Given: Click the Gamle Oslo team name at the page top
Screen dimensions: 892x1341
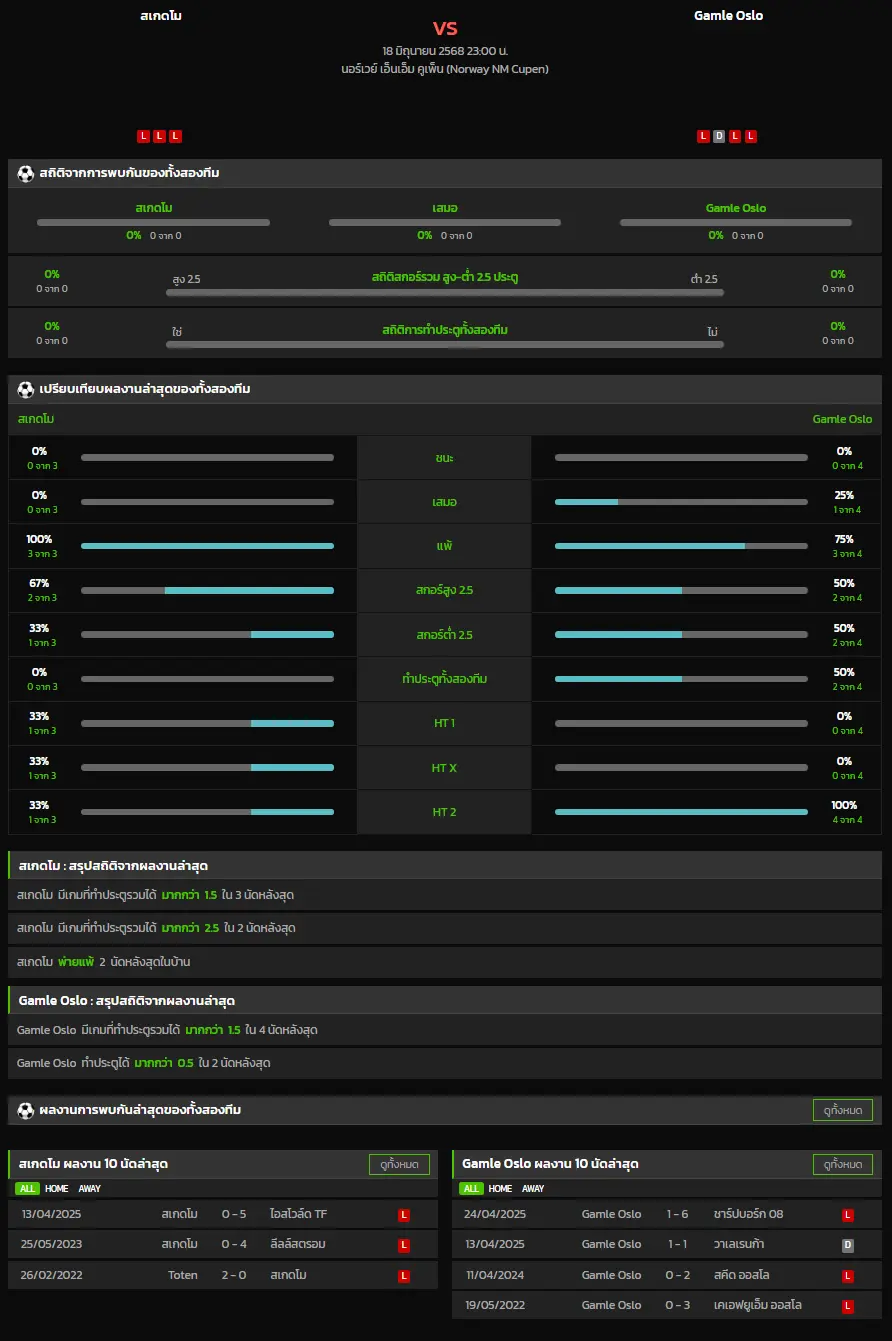Looking at the screenshot, I should [x=729, y=16].
